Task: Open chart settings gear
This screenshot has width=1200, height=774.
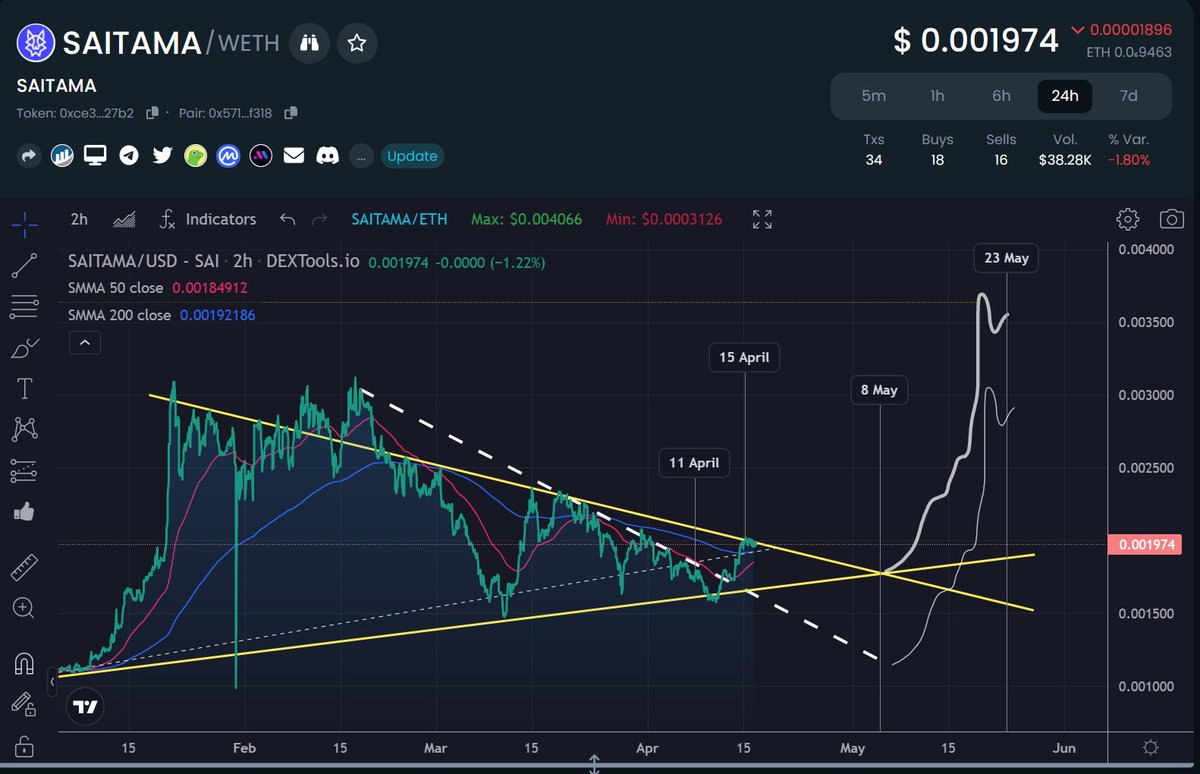Action: (1128, 219)
